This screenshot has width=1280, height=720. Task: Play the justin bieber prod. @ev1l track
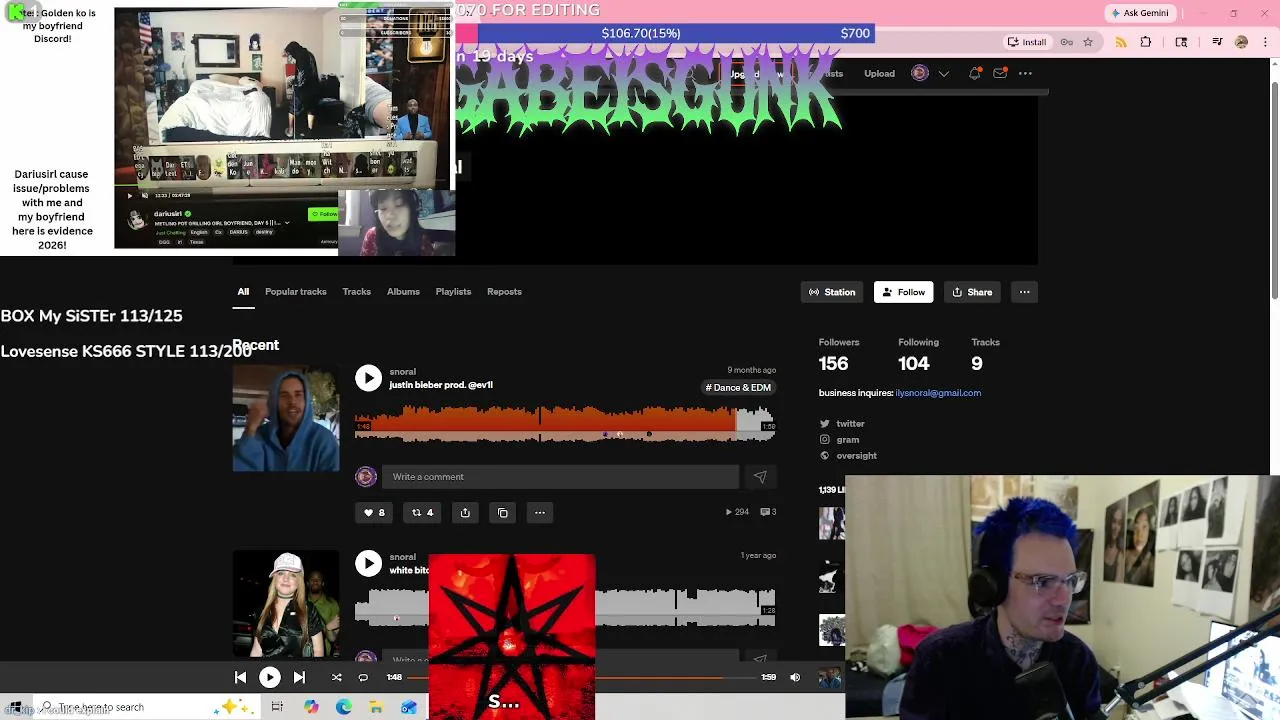[x=368, y=378]
